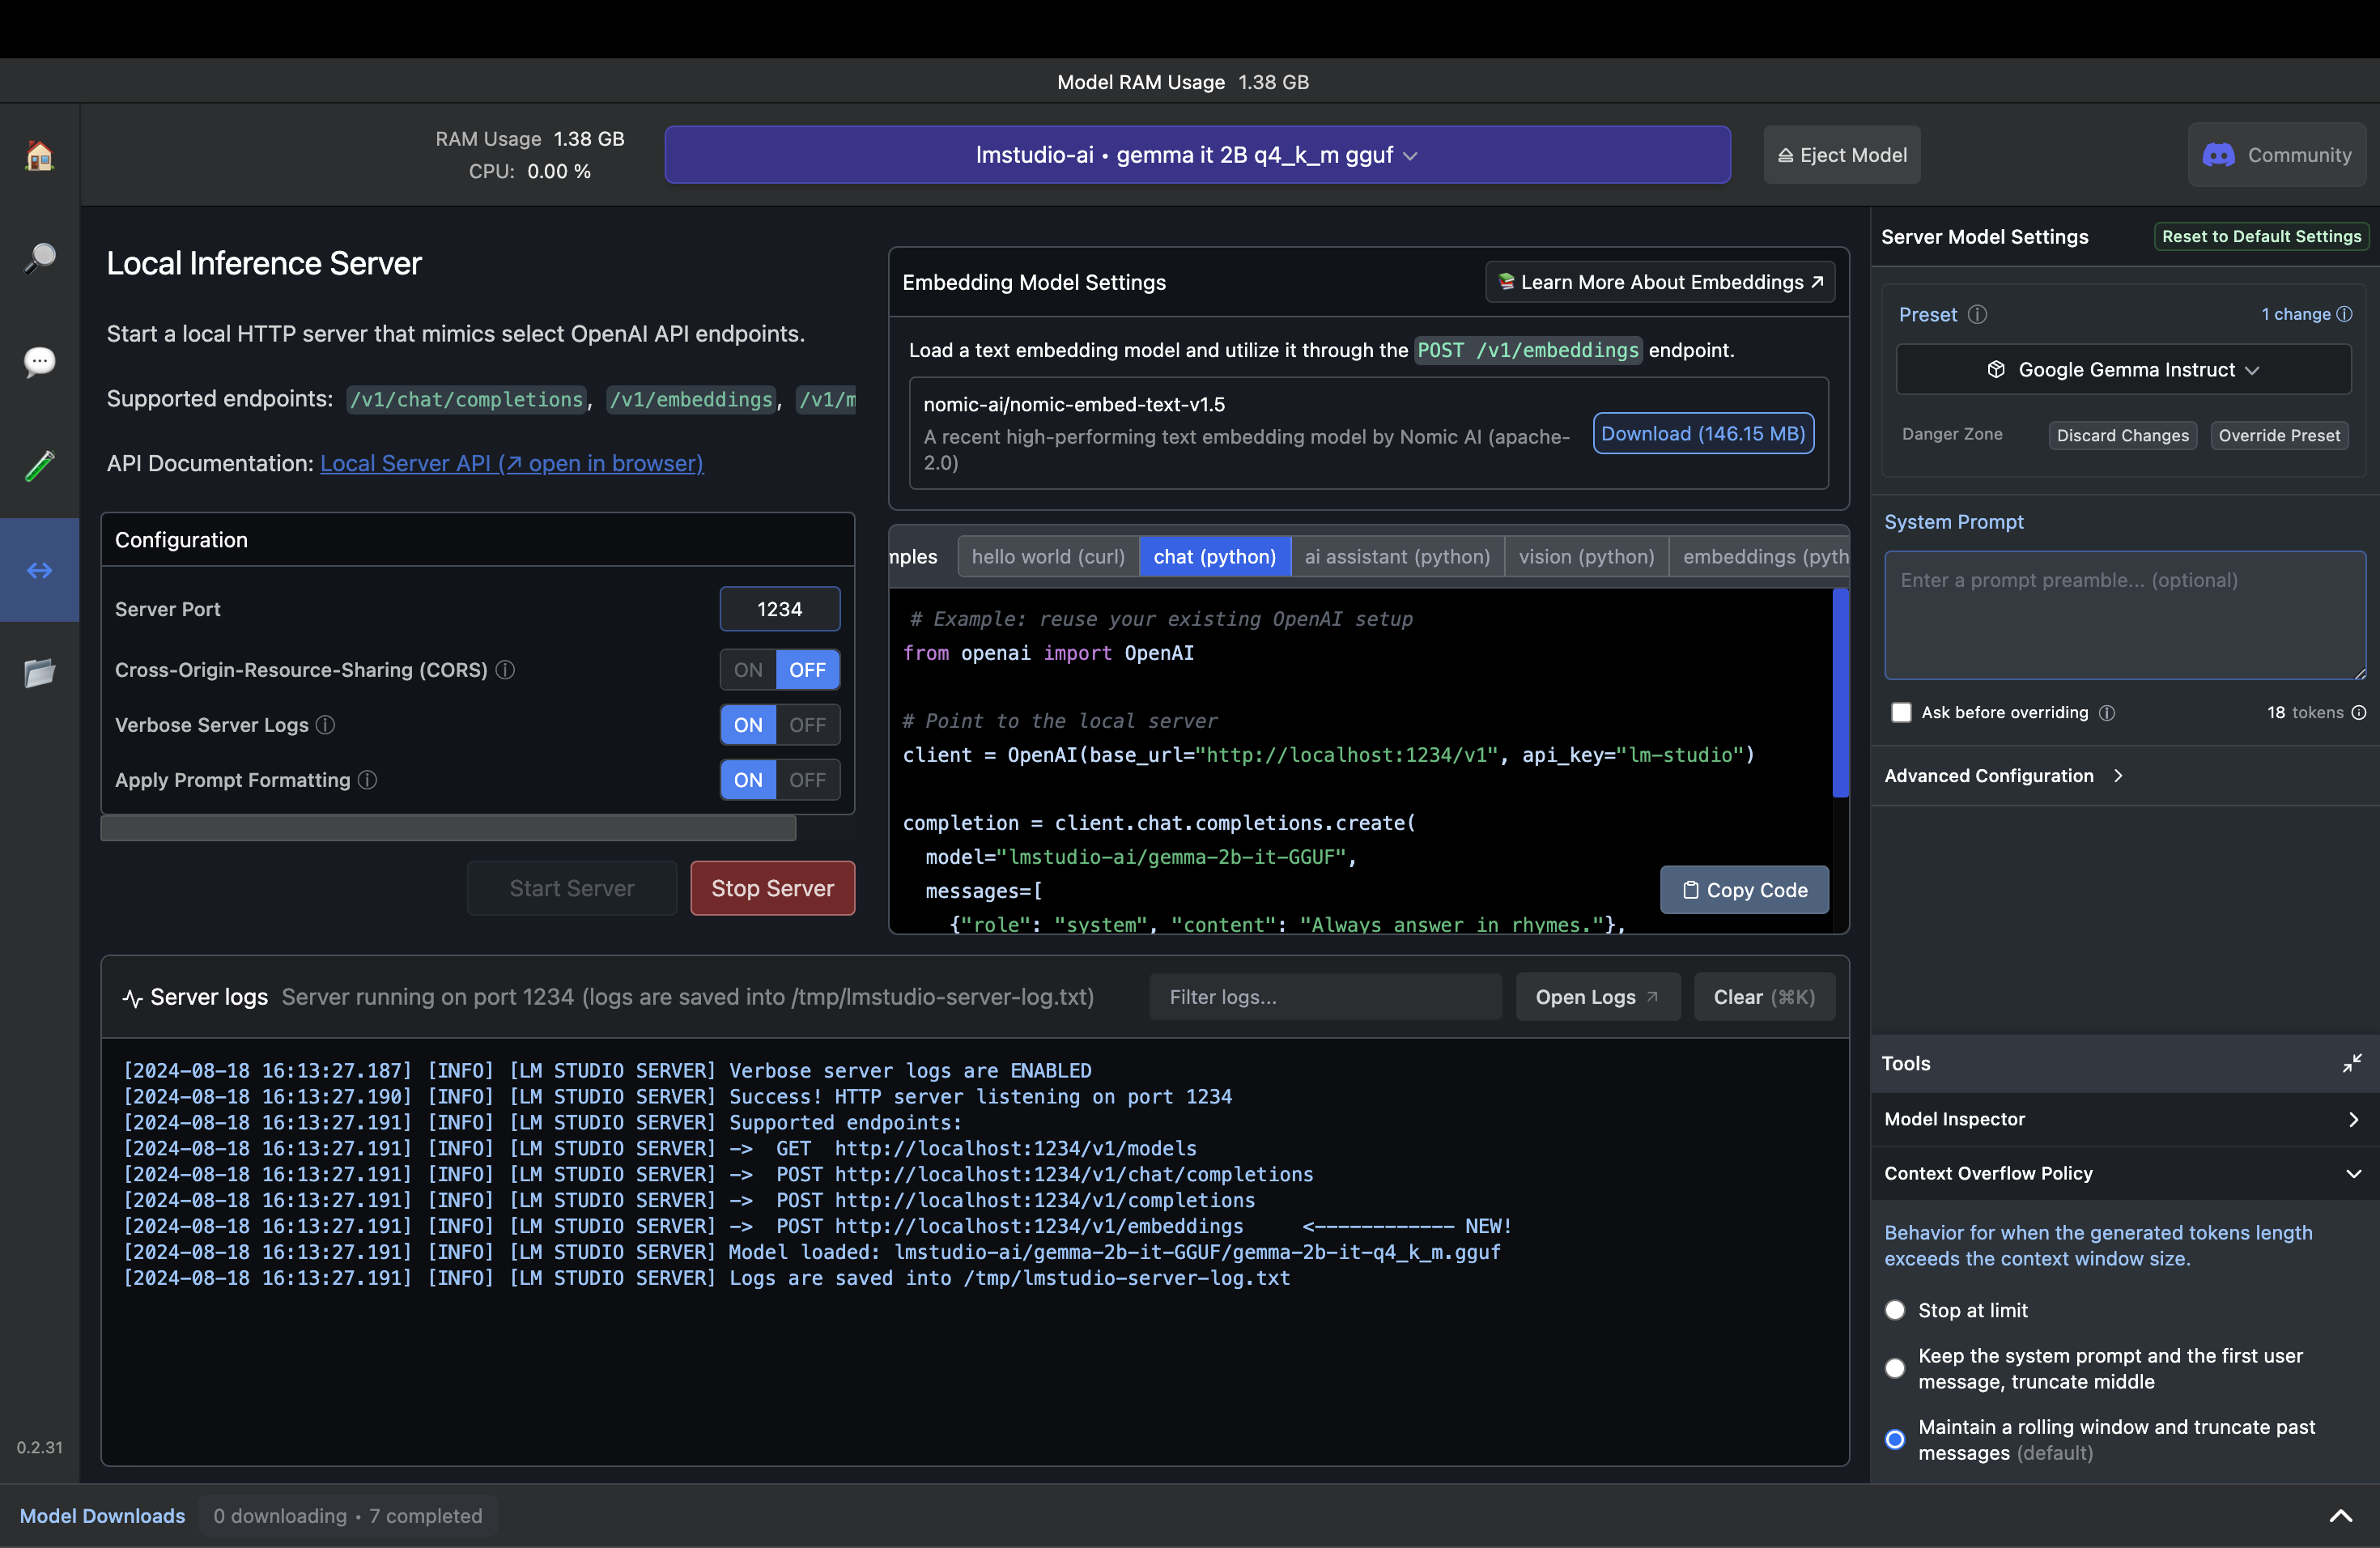Click the Discord Community icon
2380x1548 pixels.
(2218, 155)
